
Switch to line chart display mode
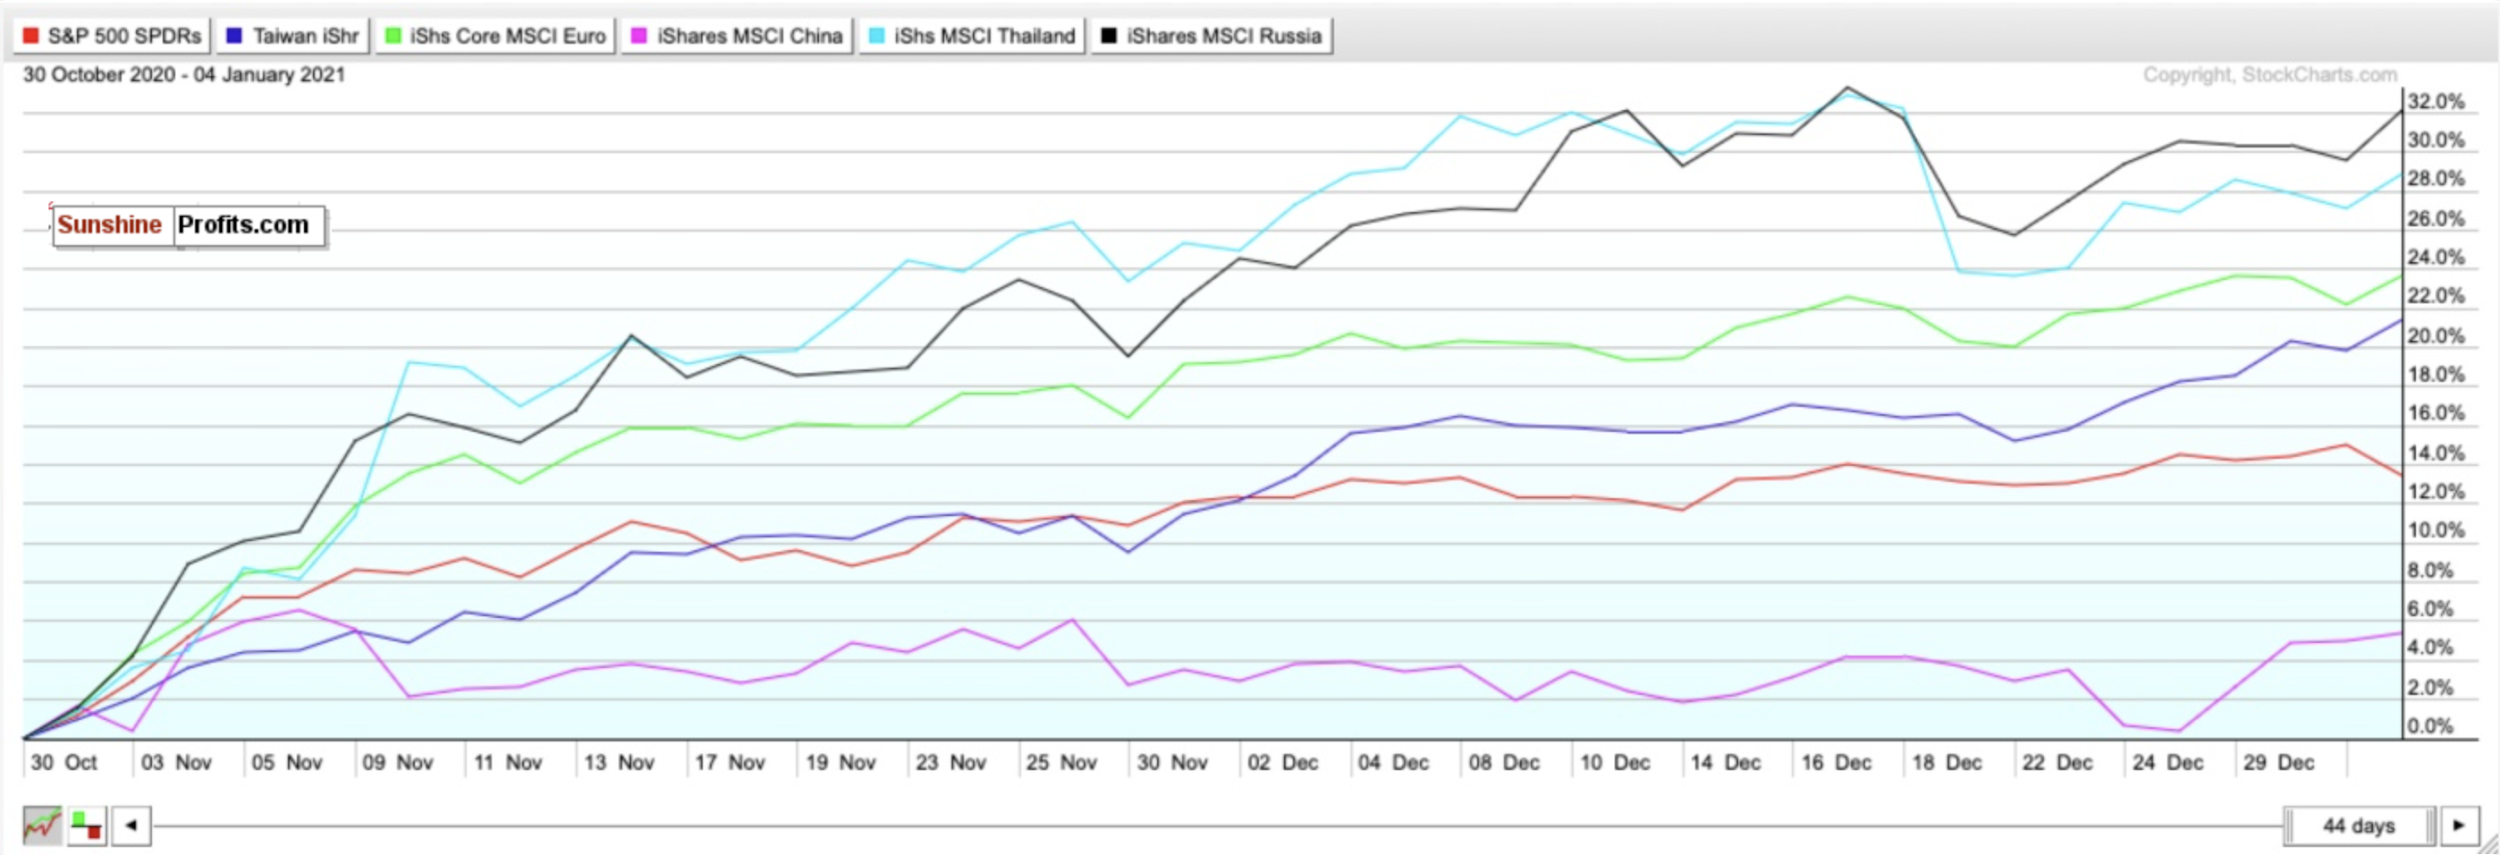coord(42,826)
